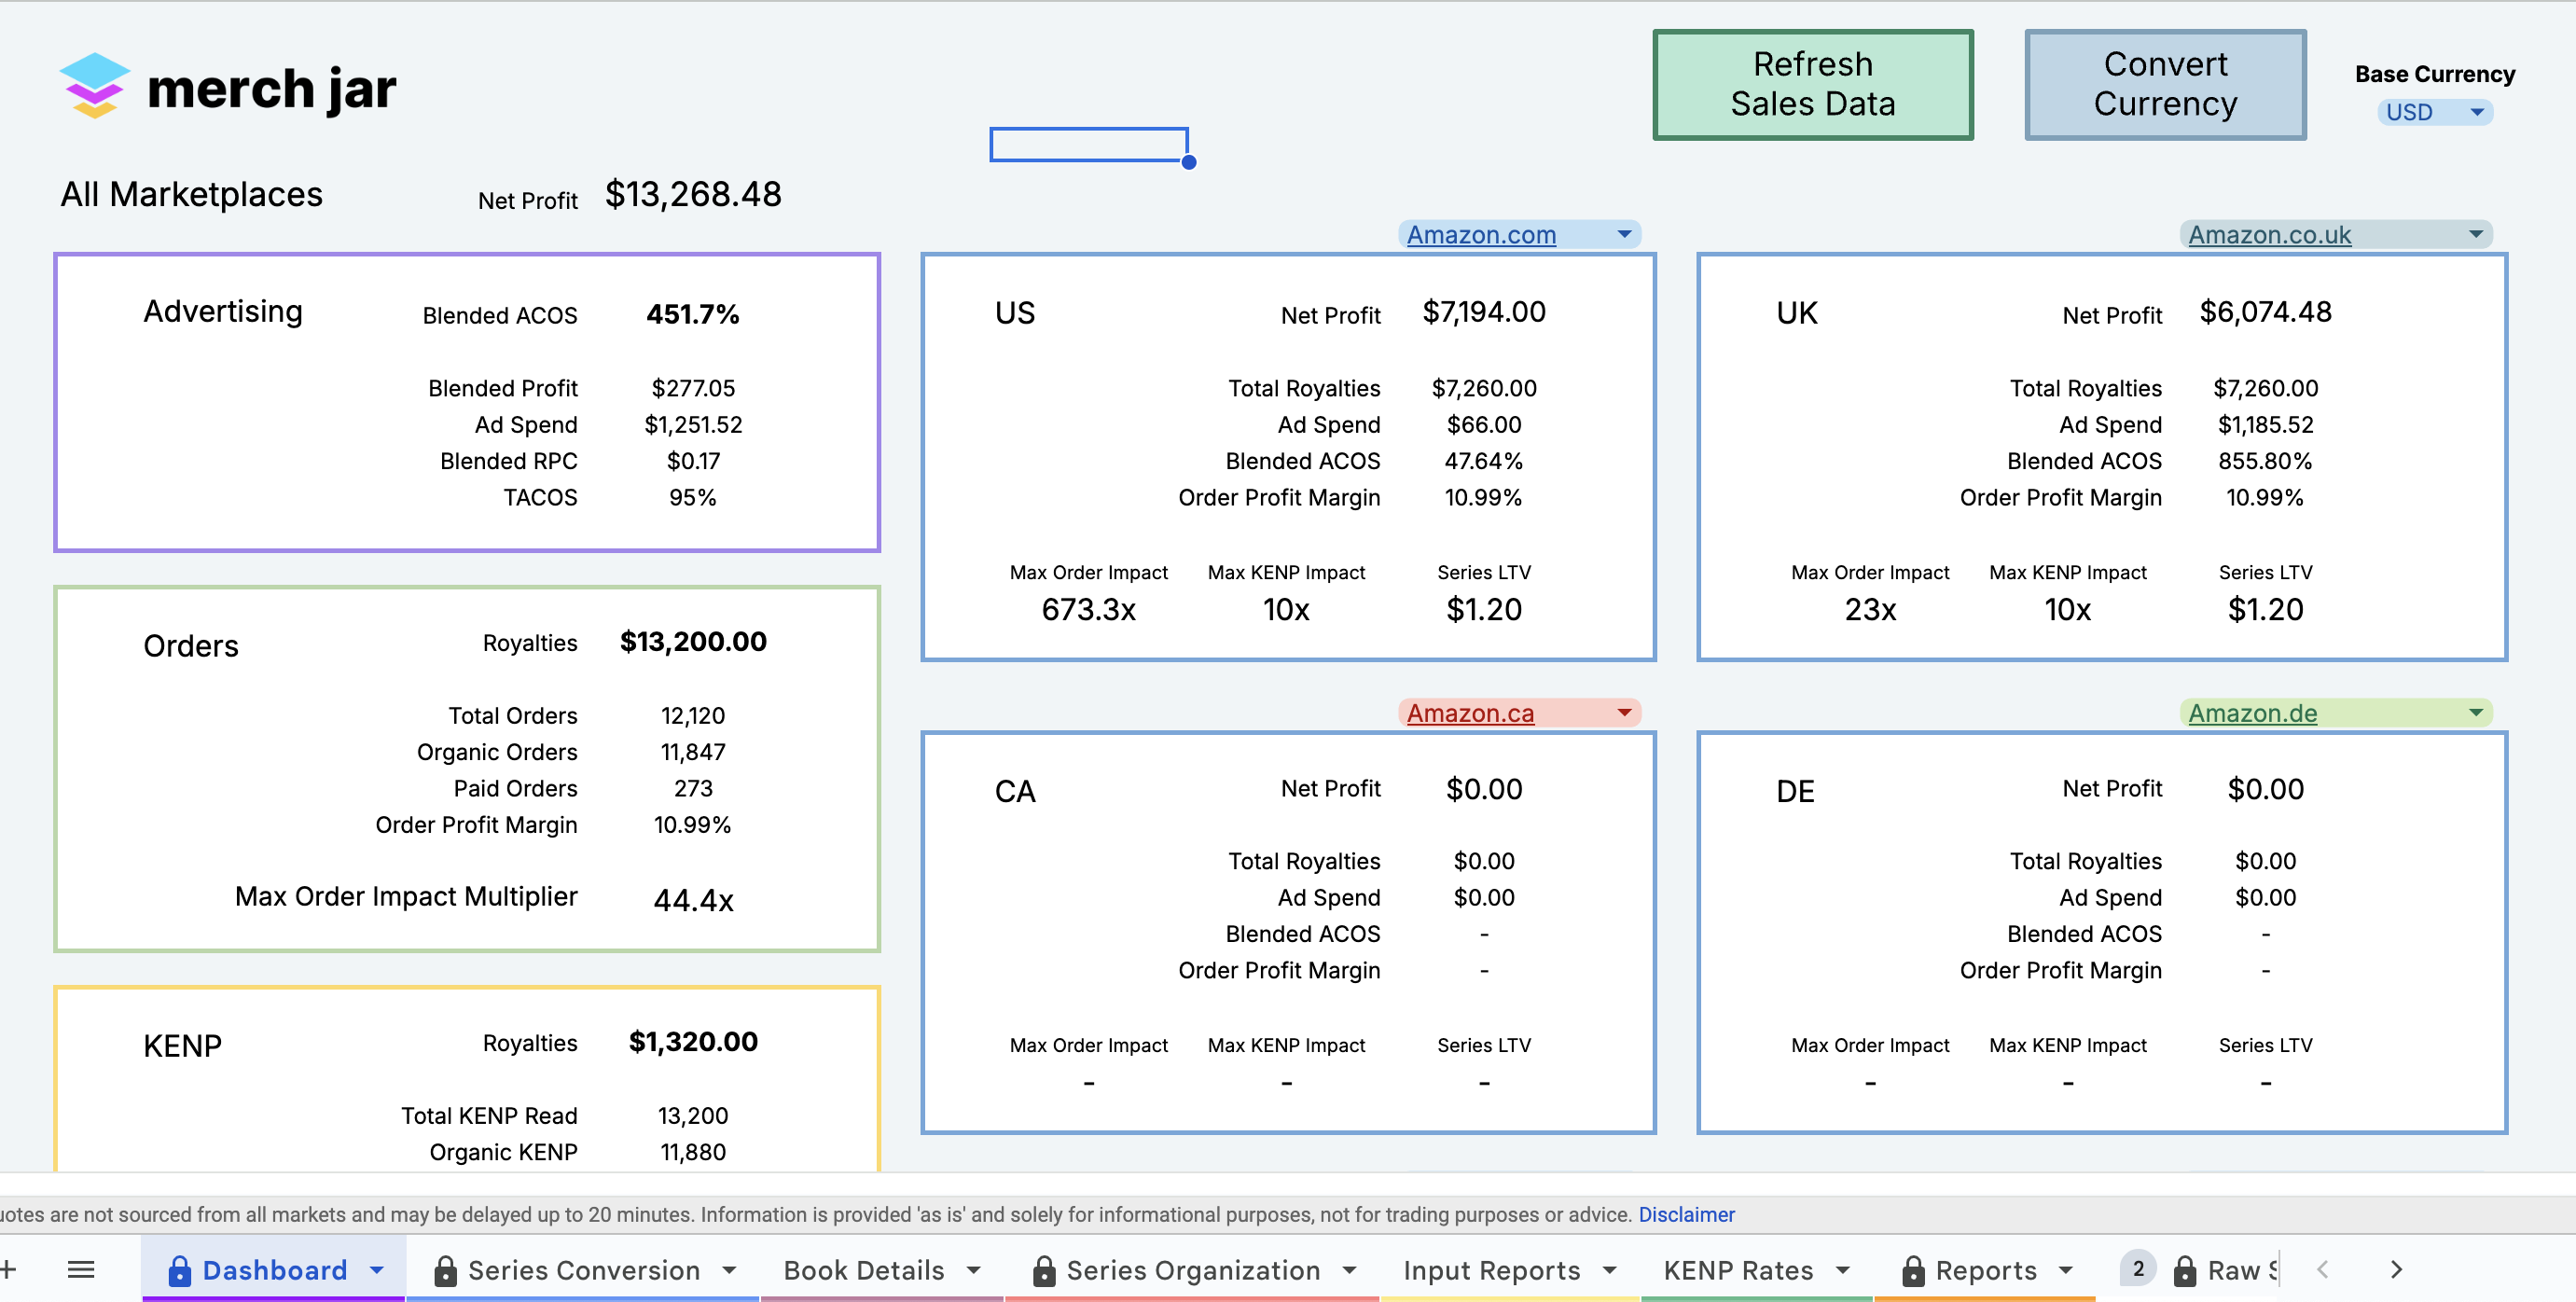This screenshot has width=2576, height=1302.
Task: Open the Dashboard tab options arrow
Action: coord(377,1270)
